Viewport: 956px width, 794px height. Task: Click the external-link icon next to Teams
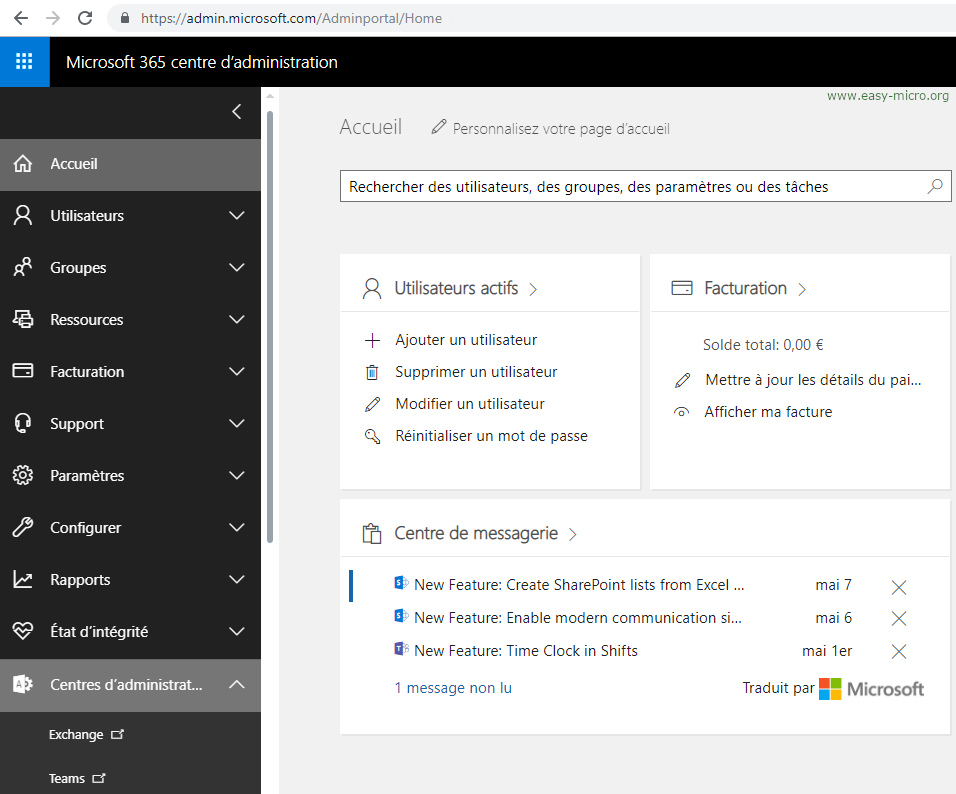pyautogui.click(x=99, y=778)
